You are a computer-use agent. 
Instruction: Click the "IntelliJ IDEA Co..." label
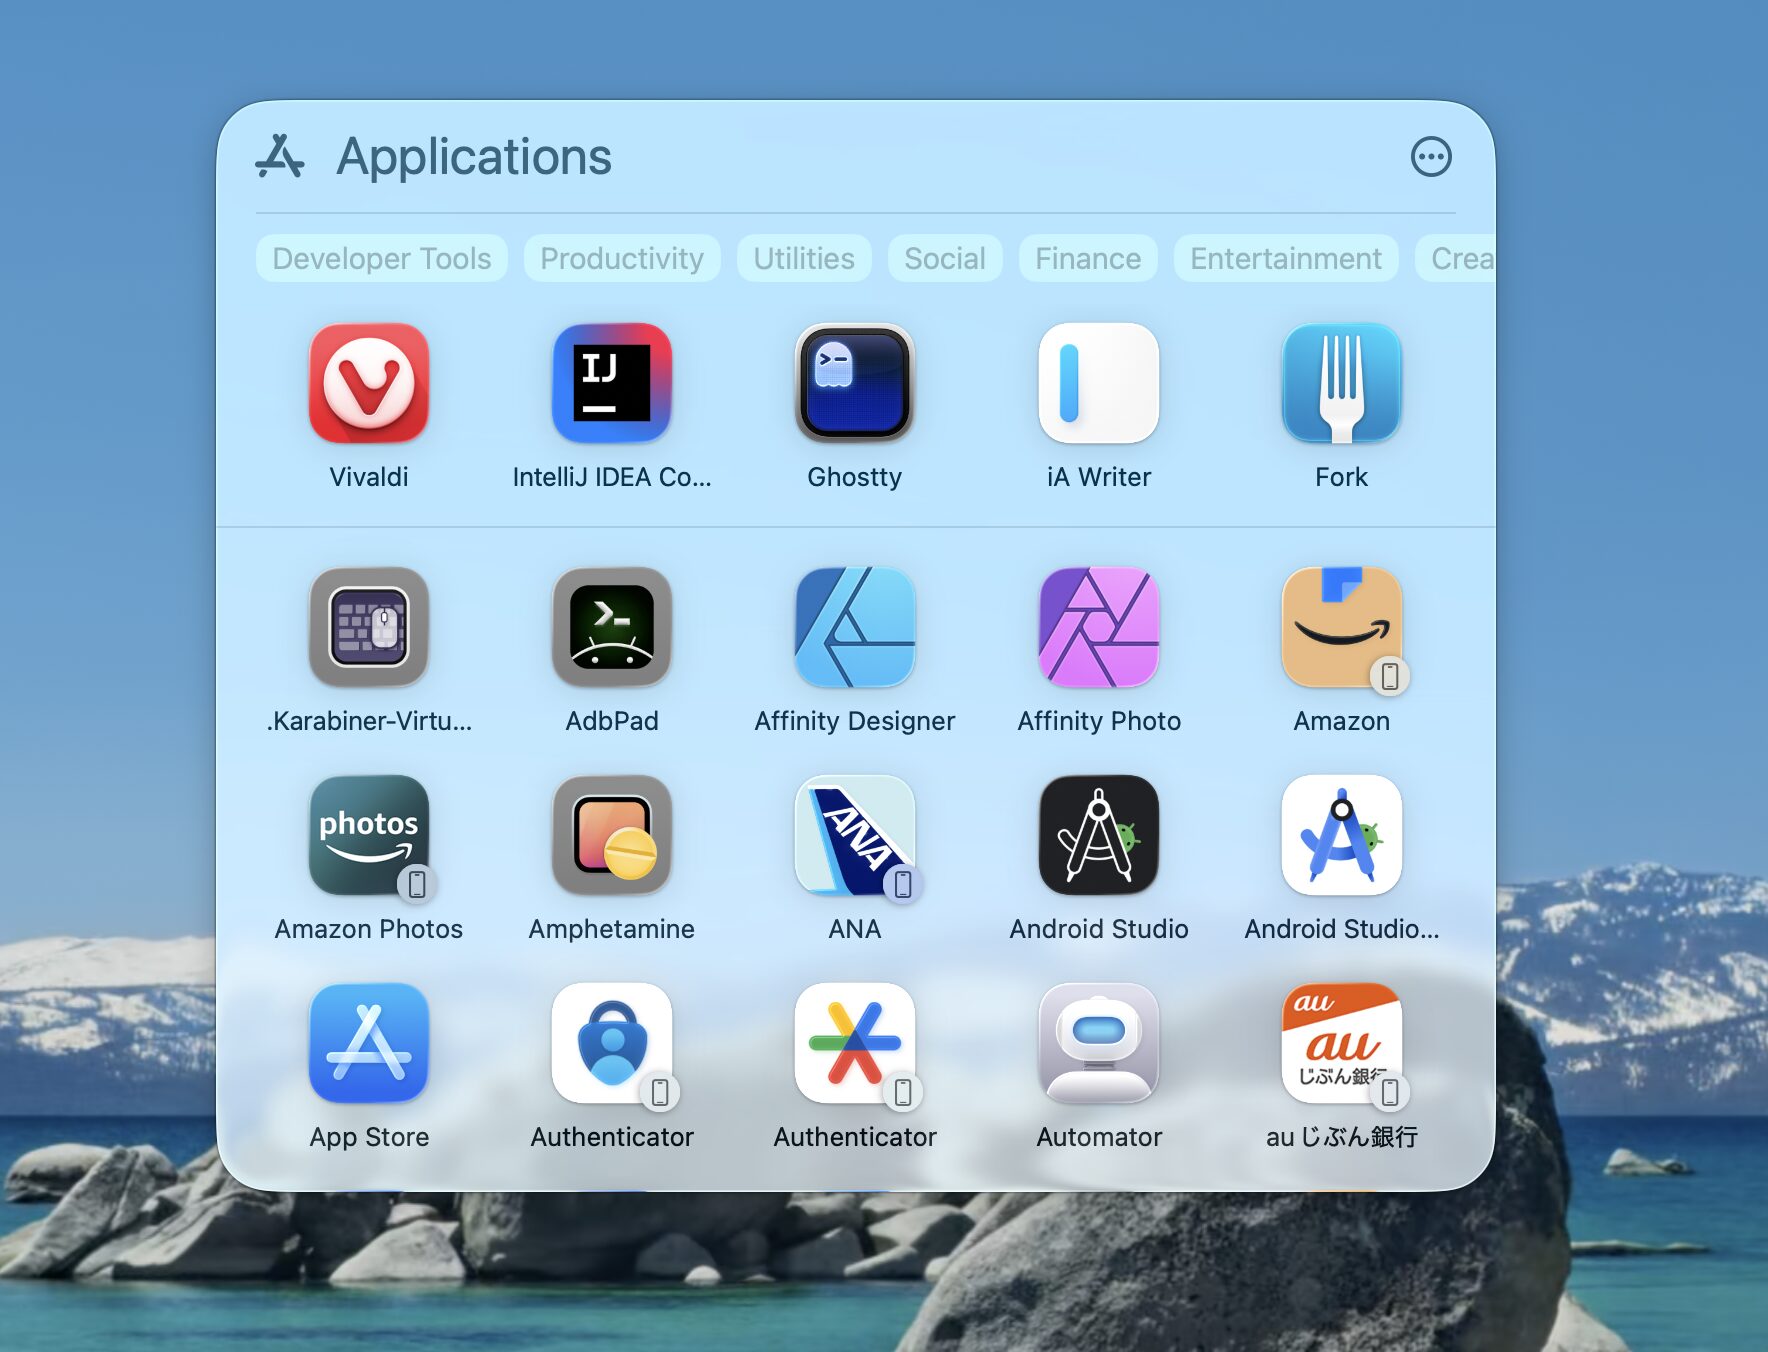612,477
